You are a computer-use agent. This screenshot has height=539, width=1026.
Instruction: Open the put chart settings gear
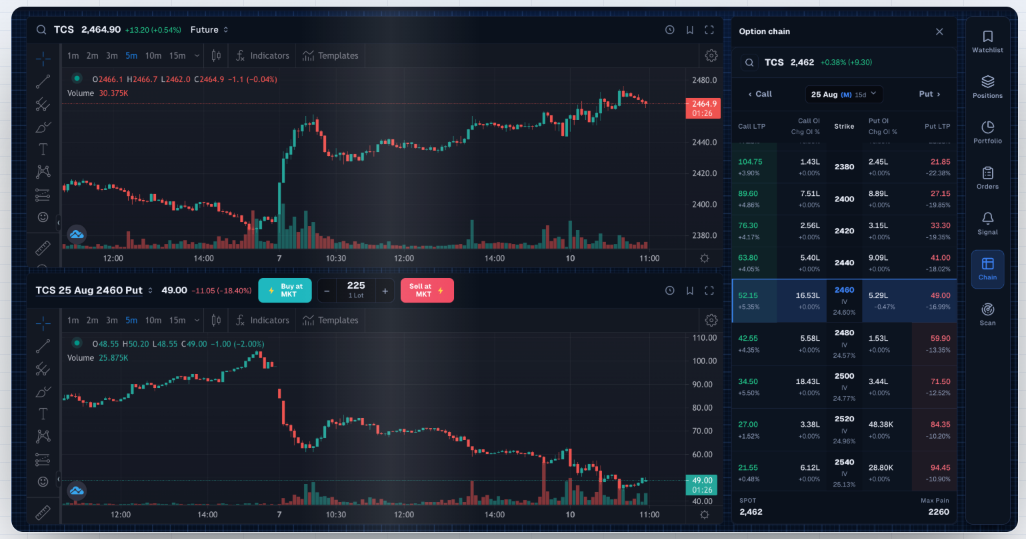click(x=711, y=321)
